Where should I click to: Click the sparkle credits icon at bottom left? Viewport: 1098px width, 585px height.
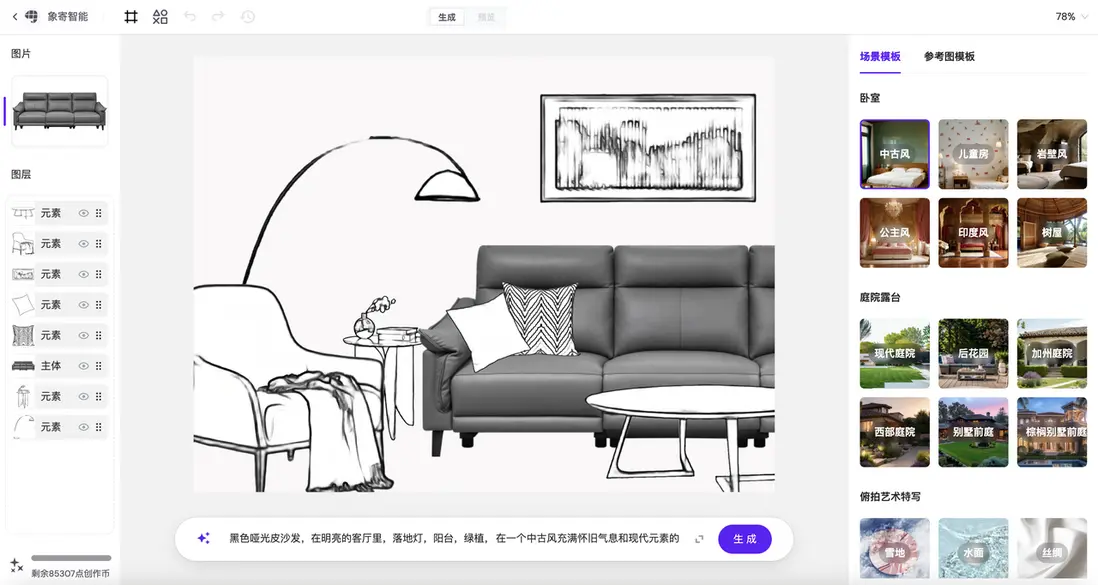[x=16, y=565]
